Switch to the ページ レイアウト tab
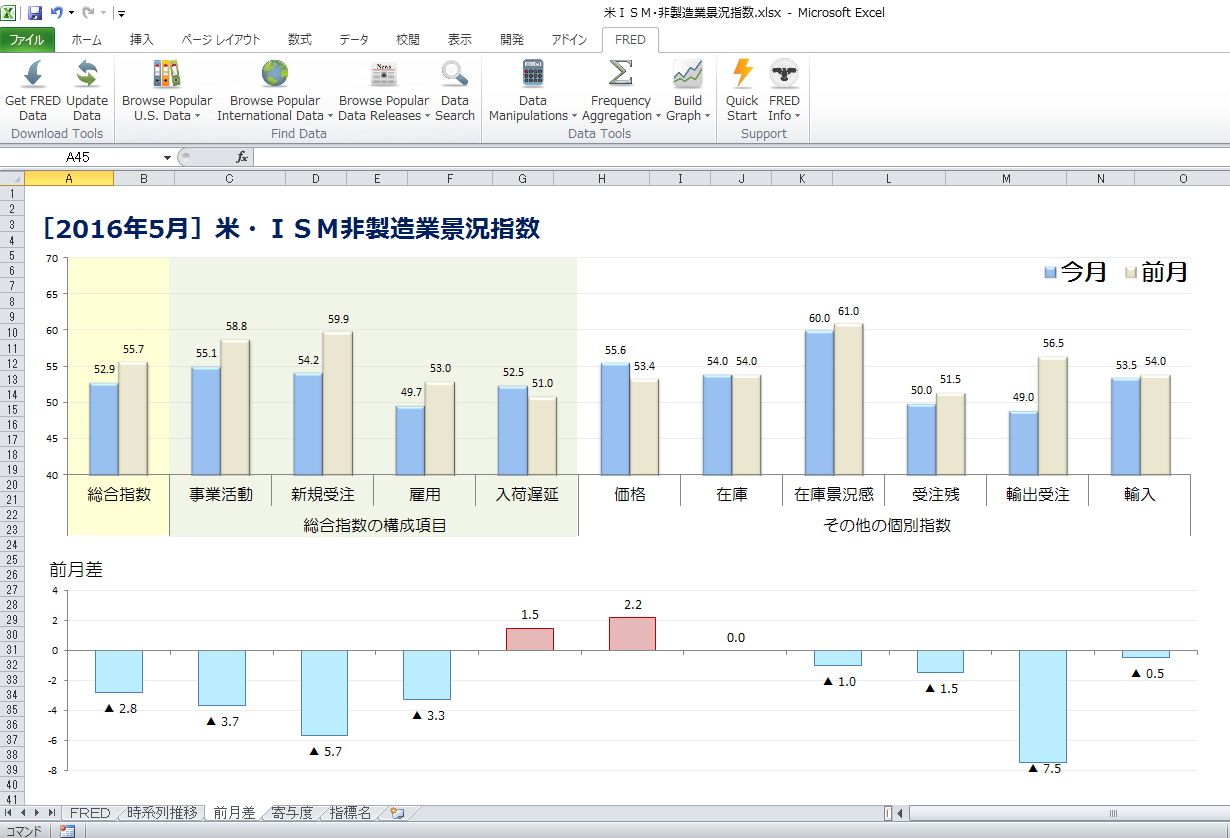 220,40
